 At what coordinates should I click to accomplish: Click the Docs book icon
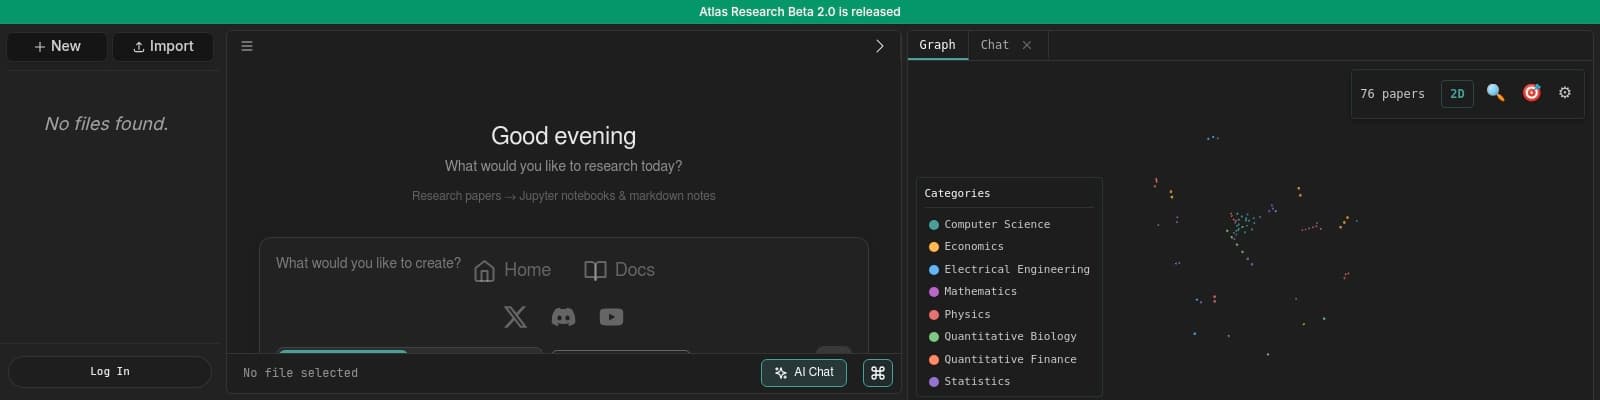595,271
